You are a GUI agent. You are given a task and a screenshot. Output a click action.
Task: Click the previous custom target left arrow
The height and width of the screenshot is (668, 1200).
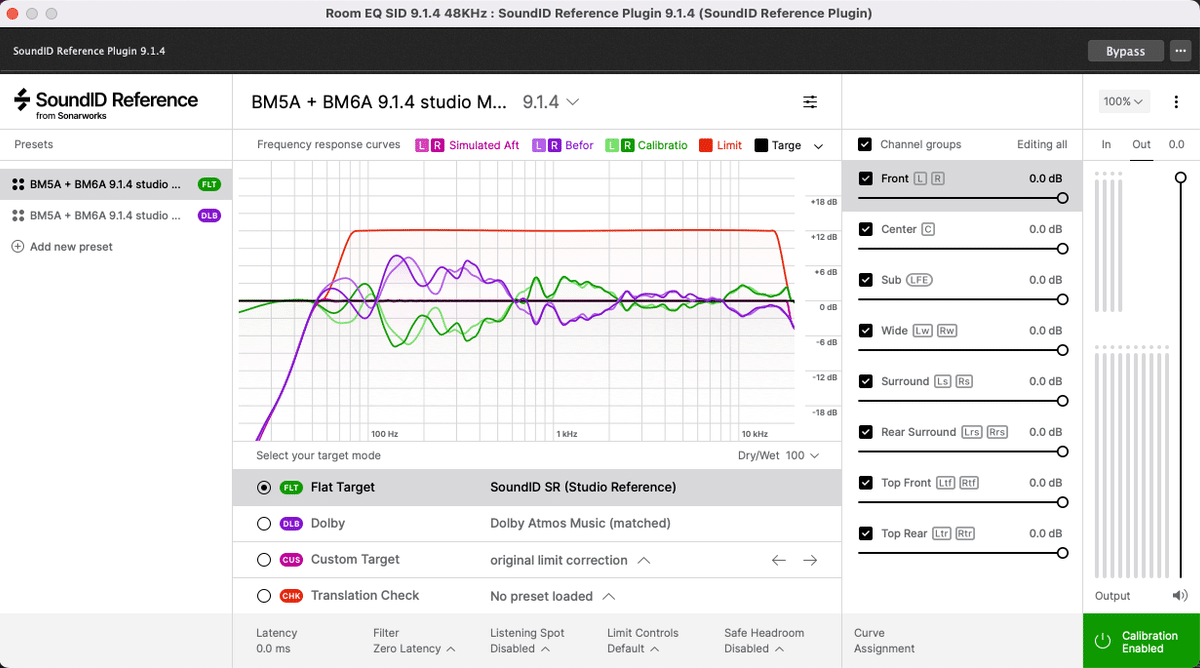point(779,560)
